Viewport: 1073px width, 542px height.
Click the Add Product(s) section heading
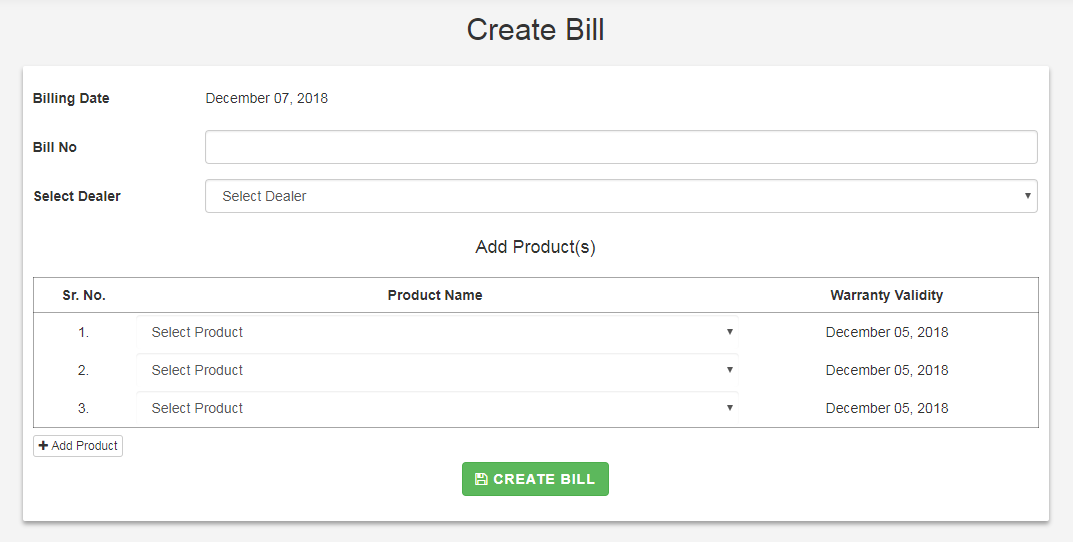(535, 247)
